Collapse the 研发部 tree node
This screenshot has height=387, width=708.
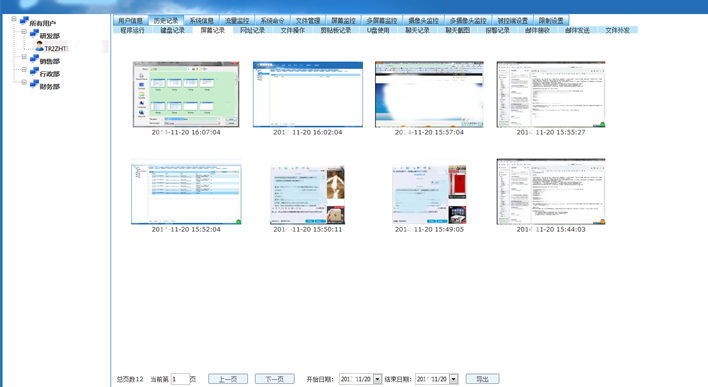tap(24, 32)
